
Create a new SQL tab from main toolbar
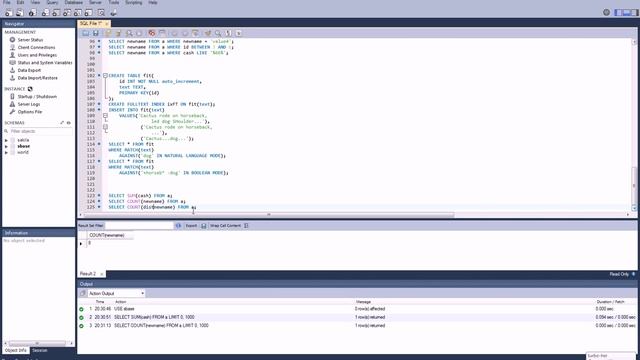point(9,13)
